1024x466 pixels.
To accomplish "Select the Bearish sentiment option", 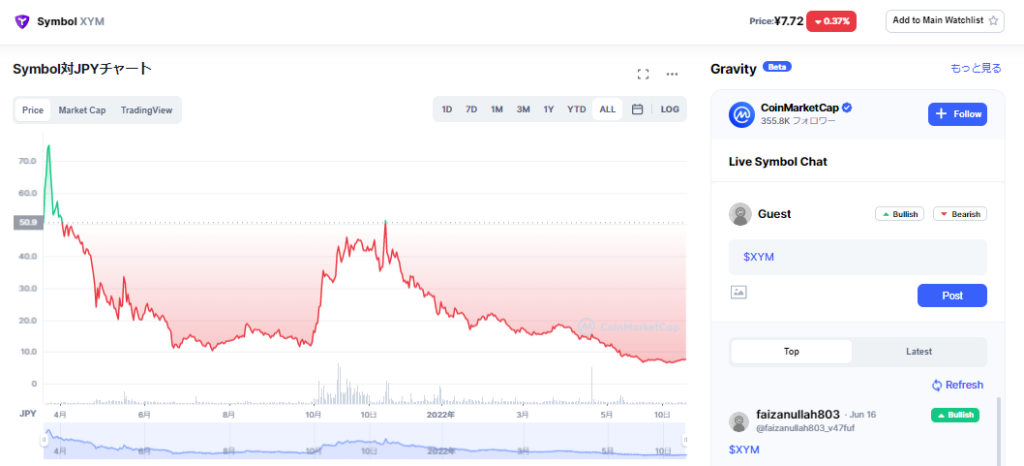I will [960, 214].
